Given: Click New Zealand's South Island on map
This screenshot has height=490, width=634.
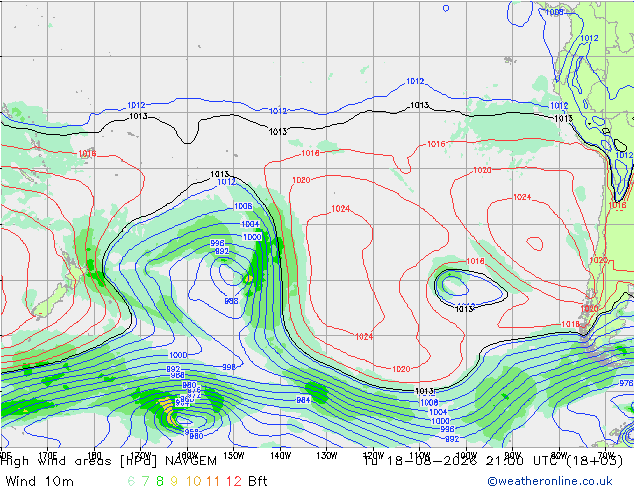Looking at the screenshot, I should coord(48,302).
